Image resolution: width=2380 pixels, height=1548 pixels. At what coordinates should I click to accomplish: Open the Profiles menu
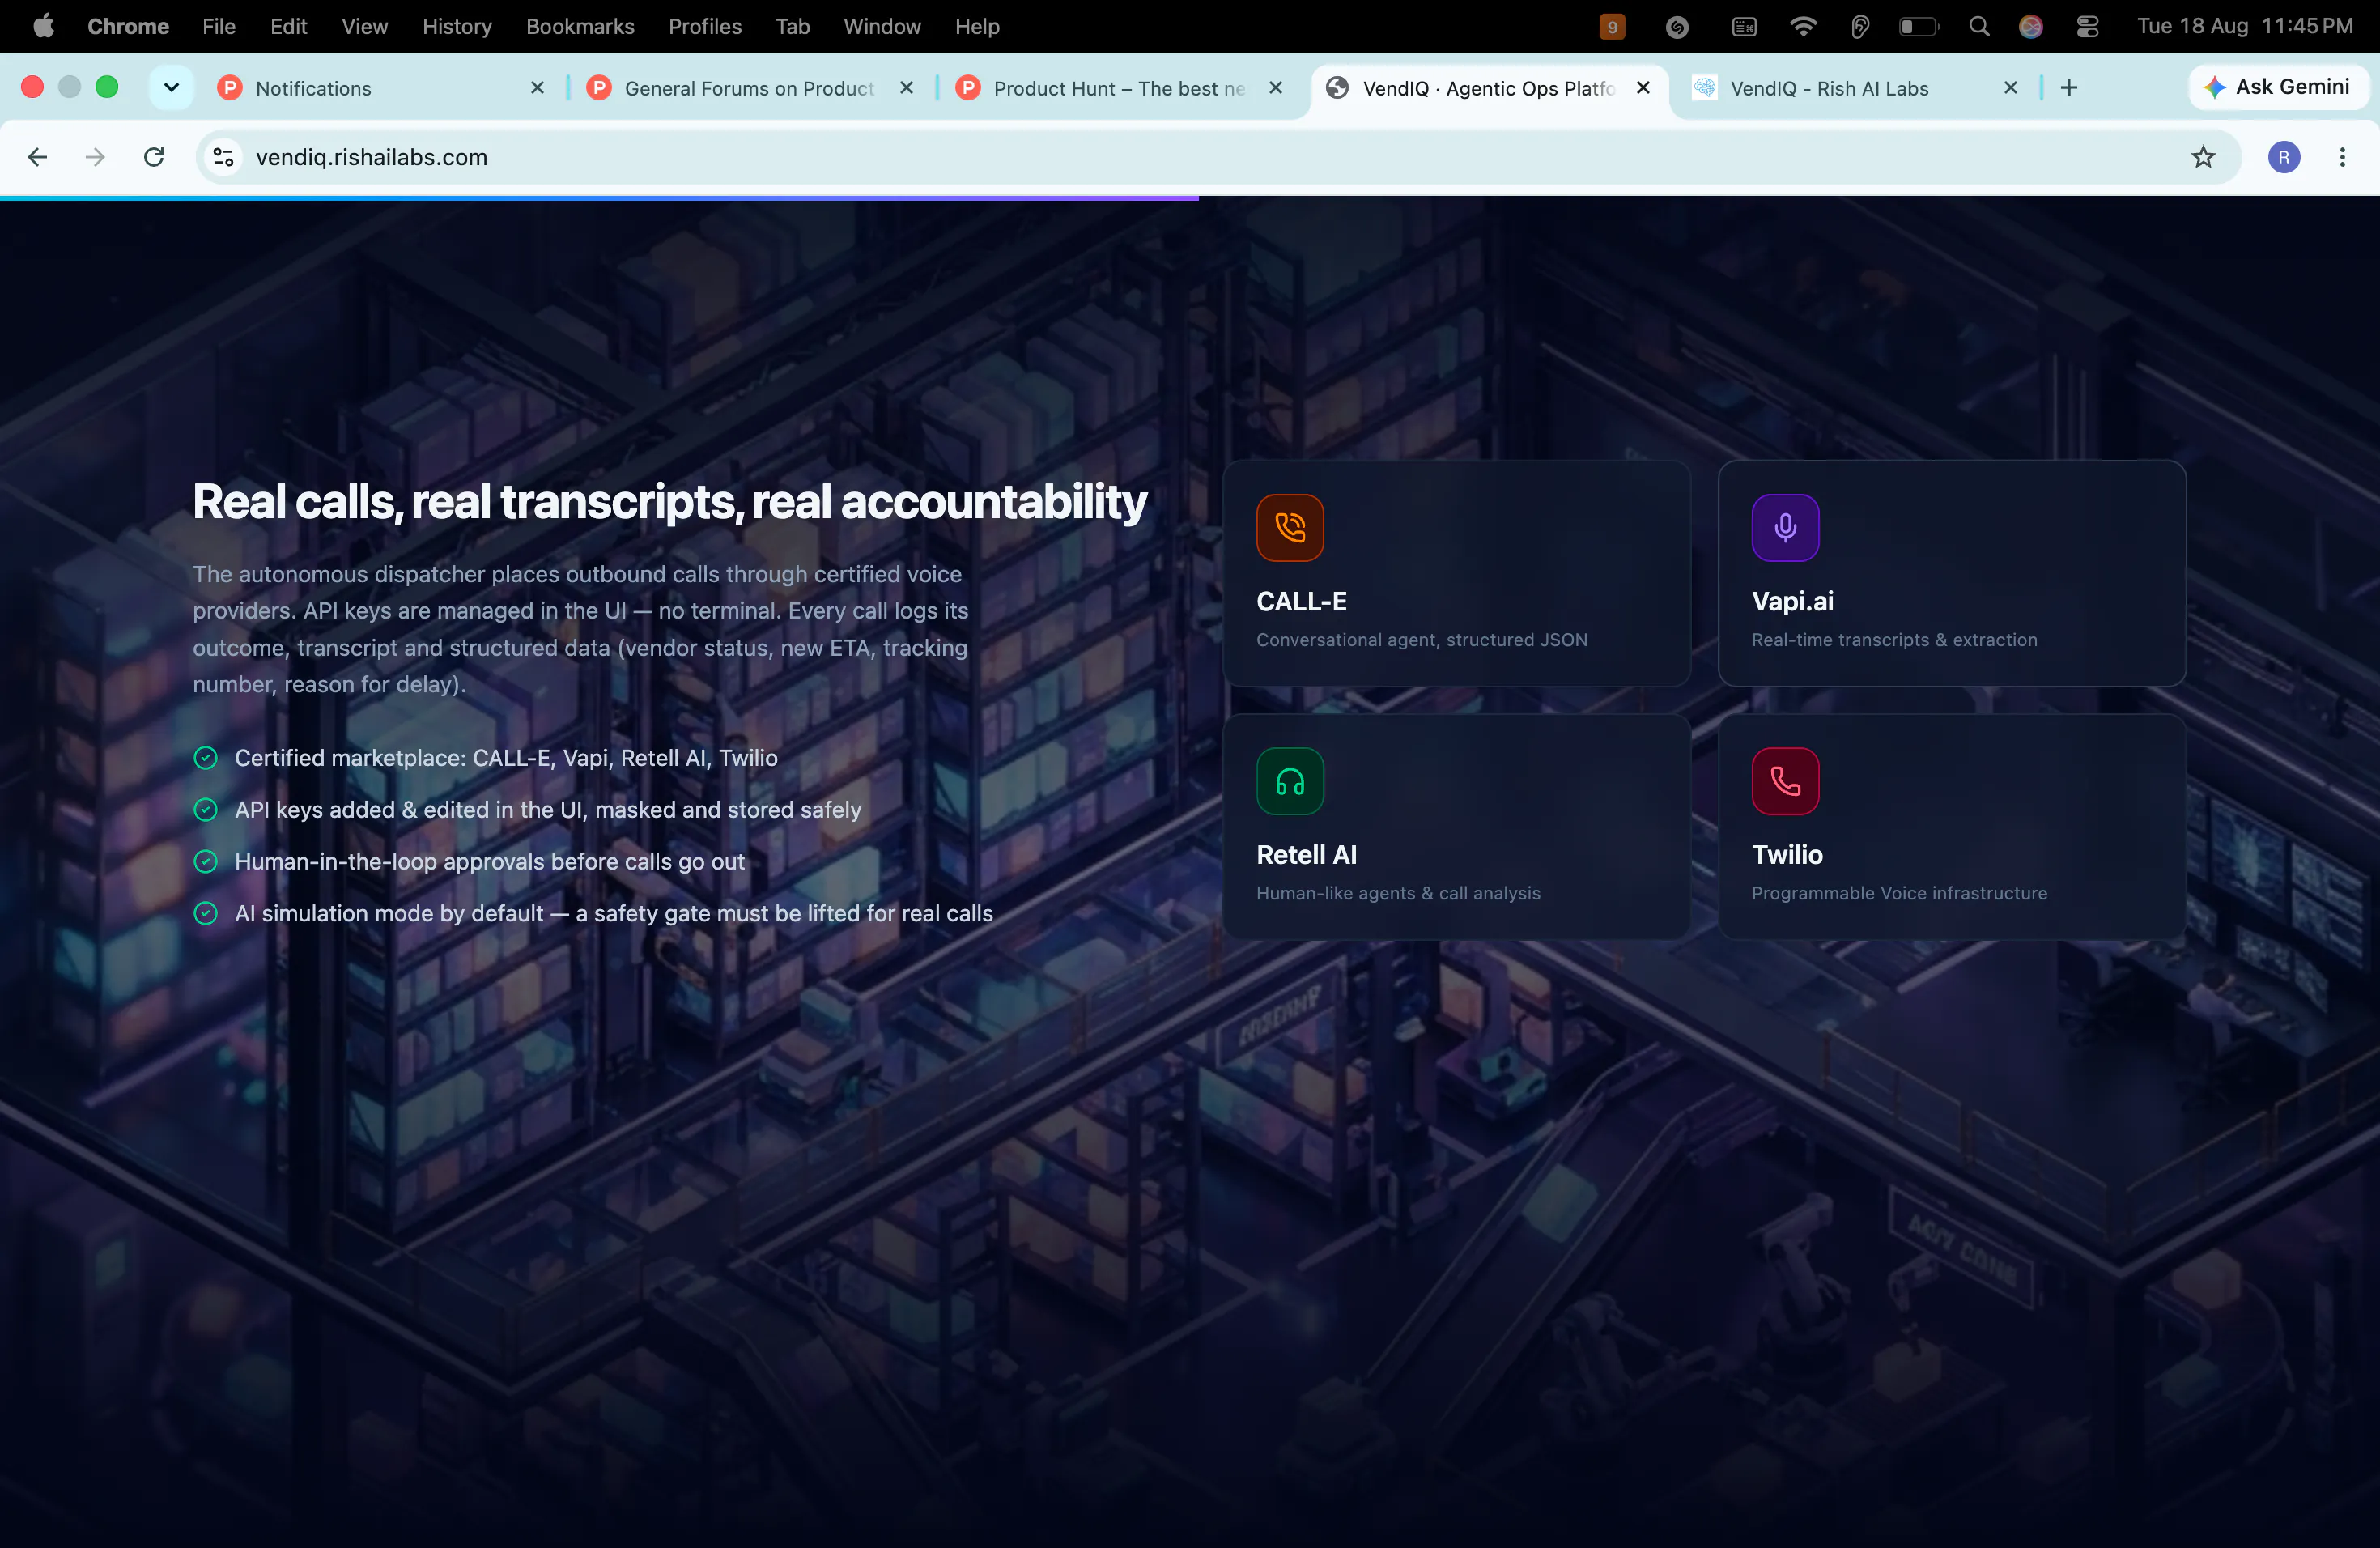[x=705, y=27]
